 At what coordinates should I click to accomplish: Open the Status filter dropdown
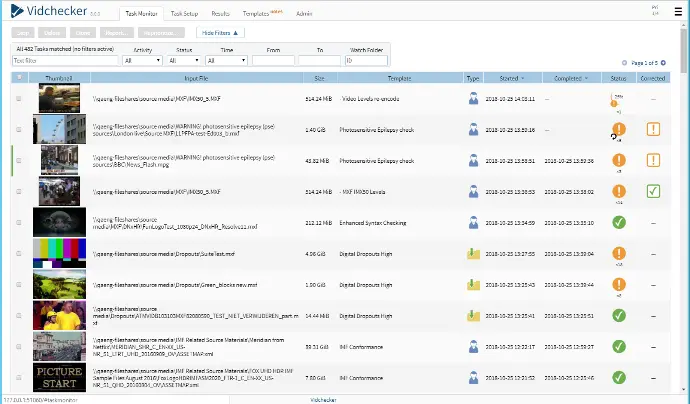pos(184,60)
